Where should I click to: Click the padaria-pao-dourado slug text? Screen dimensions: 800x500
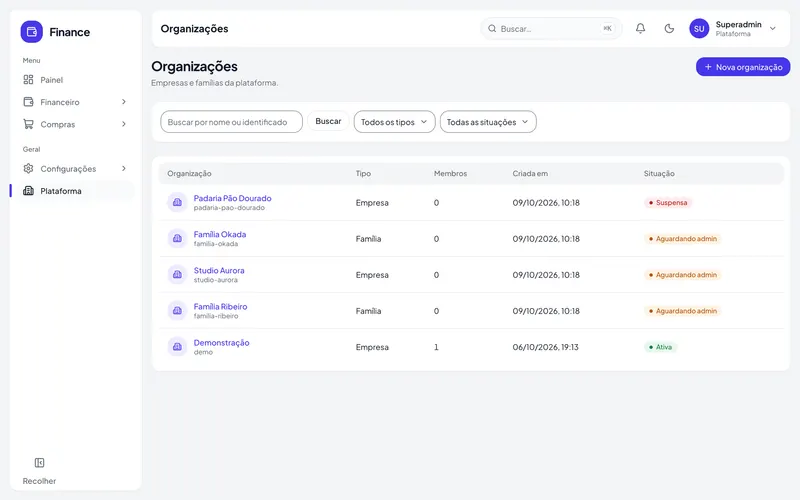pos(229,208)
